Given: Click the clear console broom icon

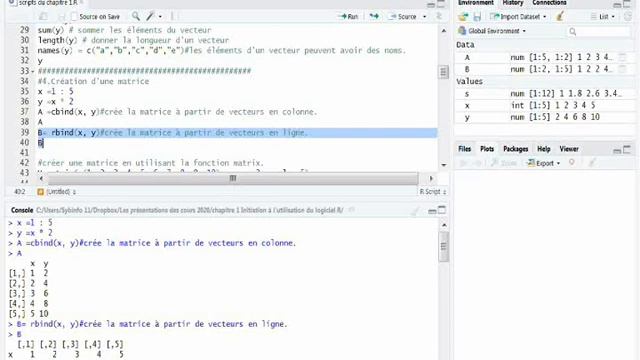Looking at the screenshot, I should pos(415,211).
